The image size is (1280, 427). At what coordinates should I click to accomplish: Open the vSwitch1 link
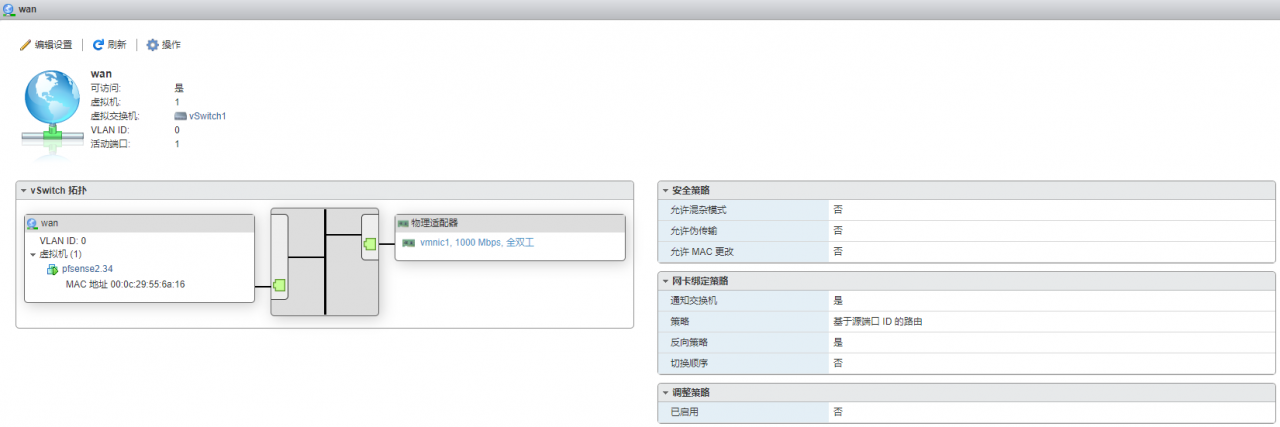point(208,116)
